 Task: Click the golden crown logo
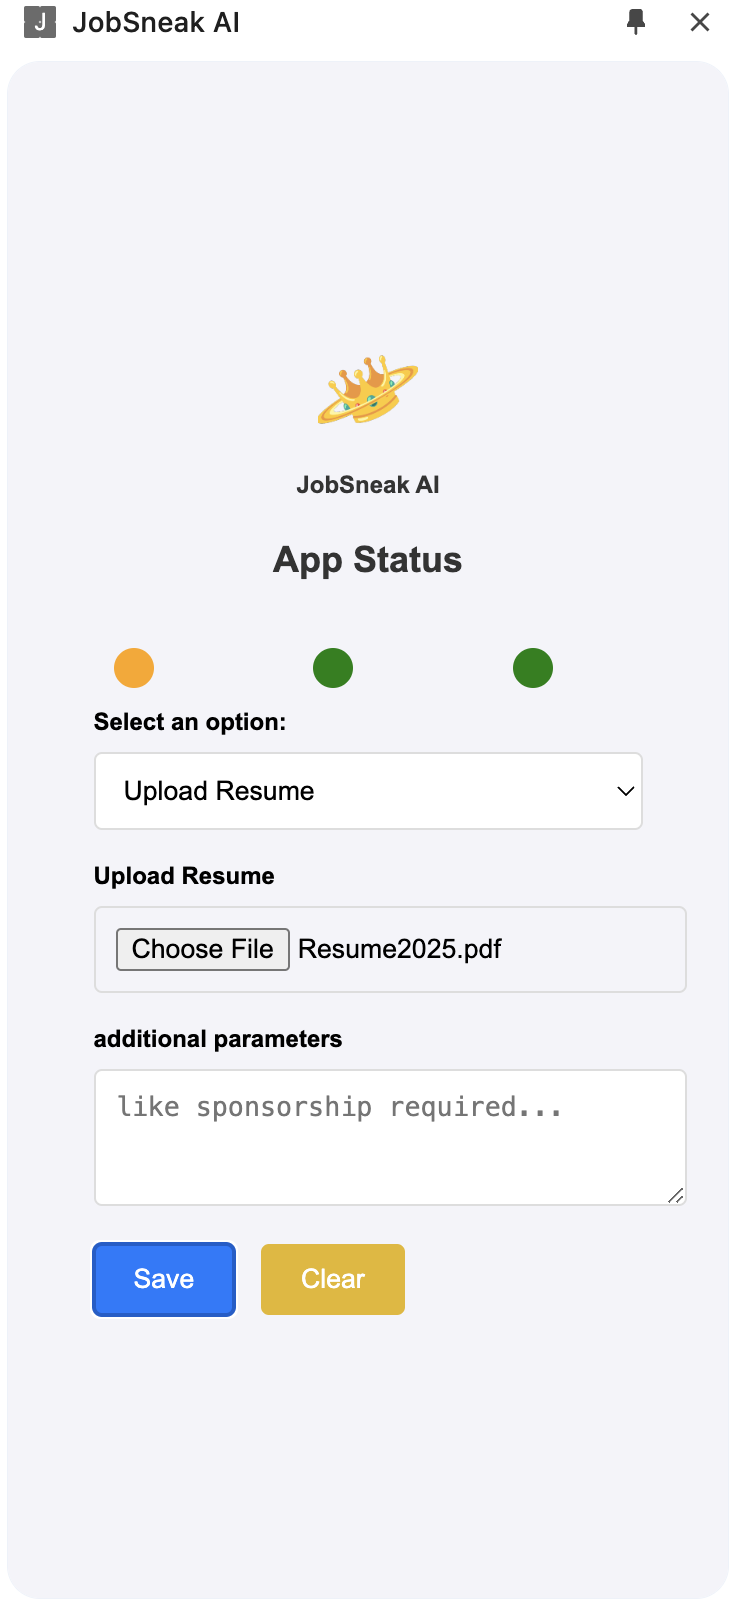tap(368, 390)
